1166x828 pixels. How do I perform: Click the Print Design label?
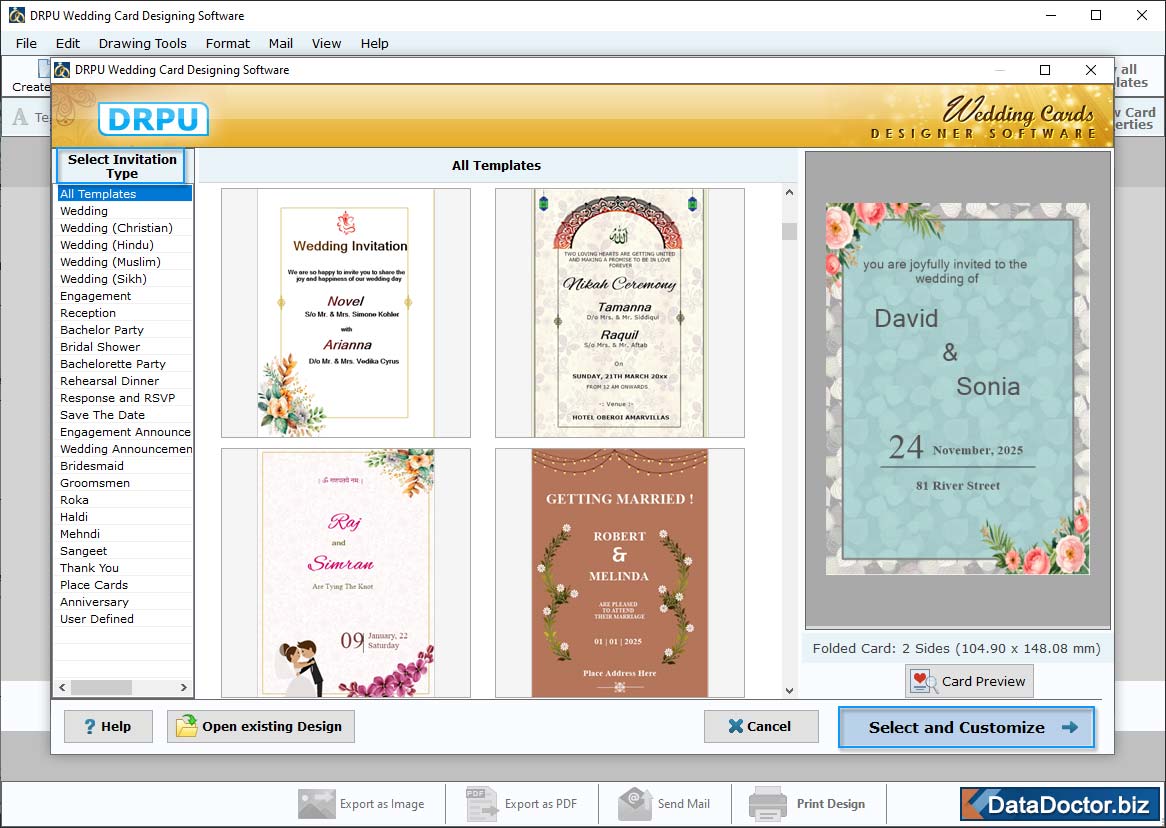click(x=831, y=803)
